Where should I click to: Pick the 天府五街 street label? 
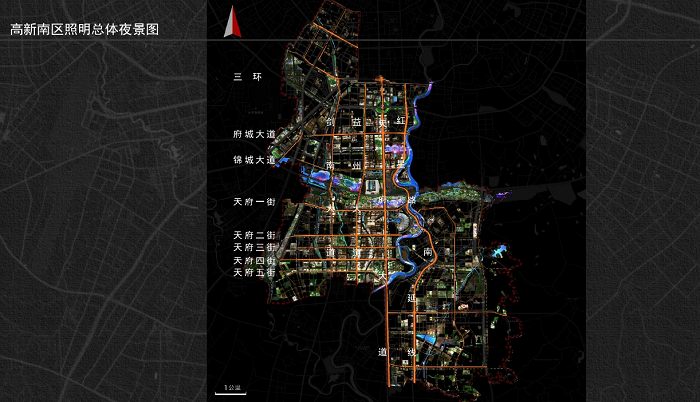(x=253, y=272)
